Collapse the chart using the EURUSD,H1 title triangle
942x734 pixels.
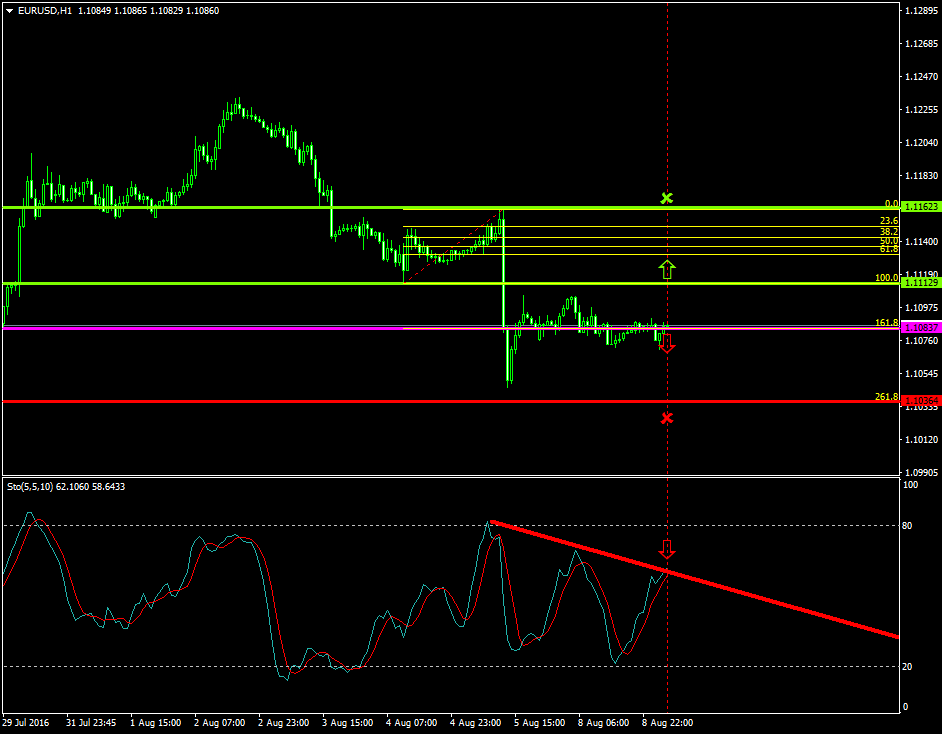8,9
